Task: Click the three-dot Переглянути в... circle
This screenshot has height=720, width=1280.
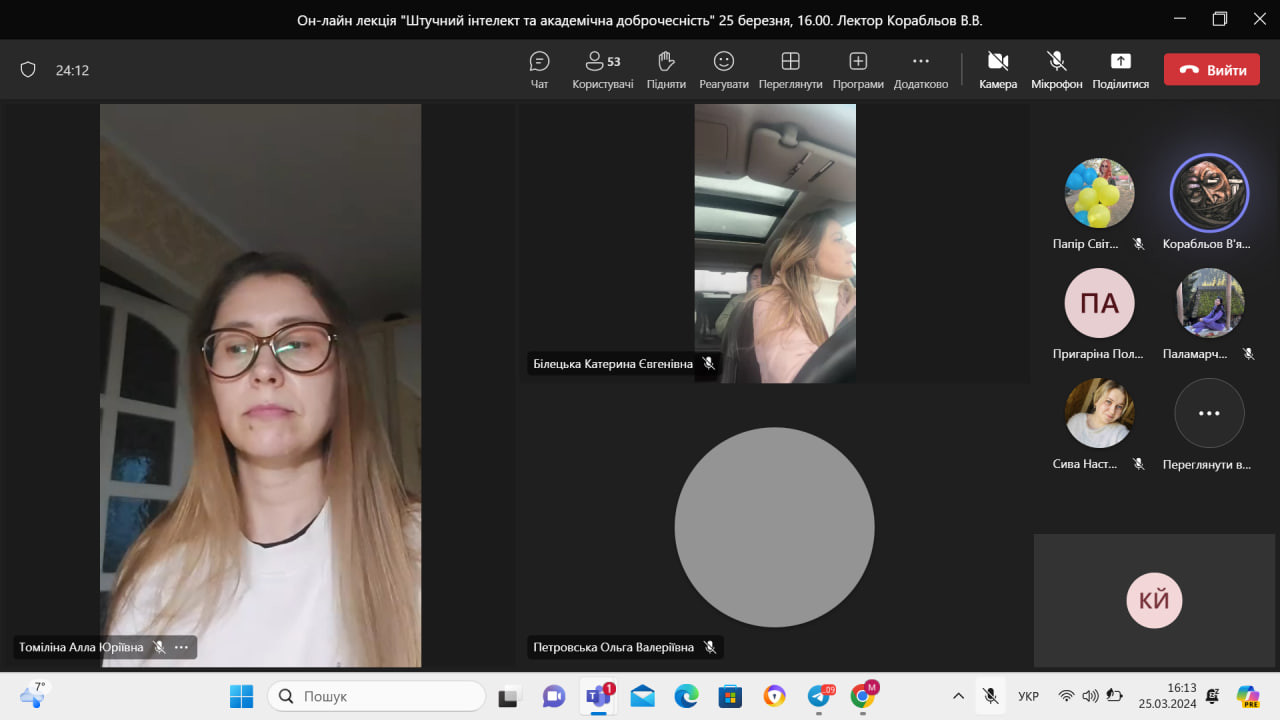Action: pyautogui.click(x=1209, y=412)
